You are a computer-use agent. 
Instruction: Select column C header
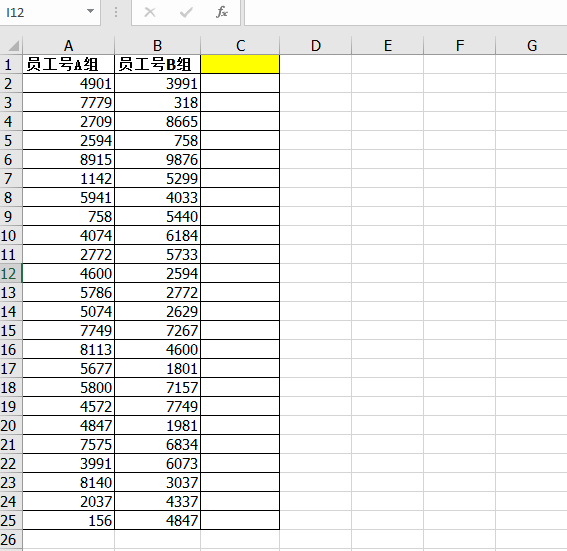tap(240, 46)
